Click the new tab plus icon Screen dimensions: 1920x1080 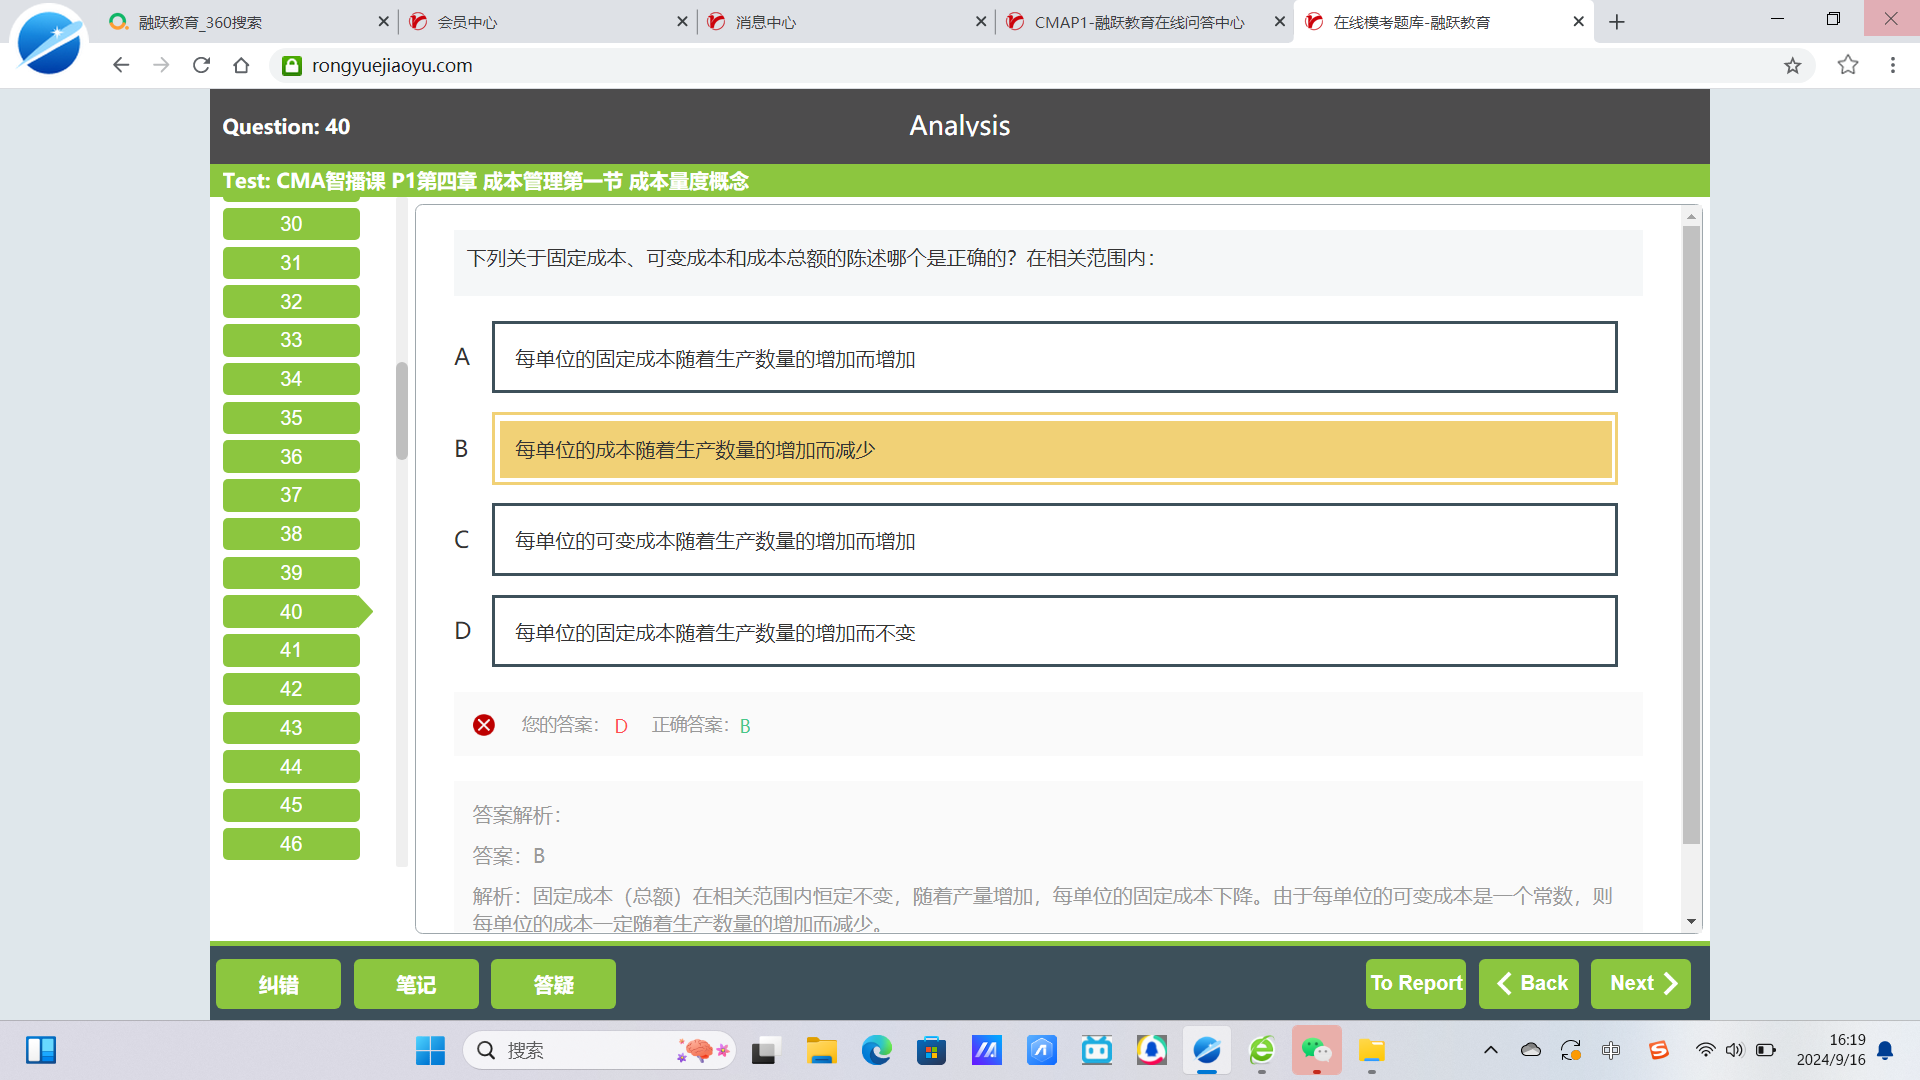(1617, 22)
